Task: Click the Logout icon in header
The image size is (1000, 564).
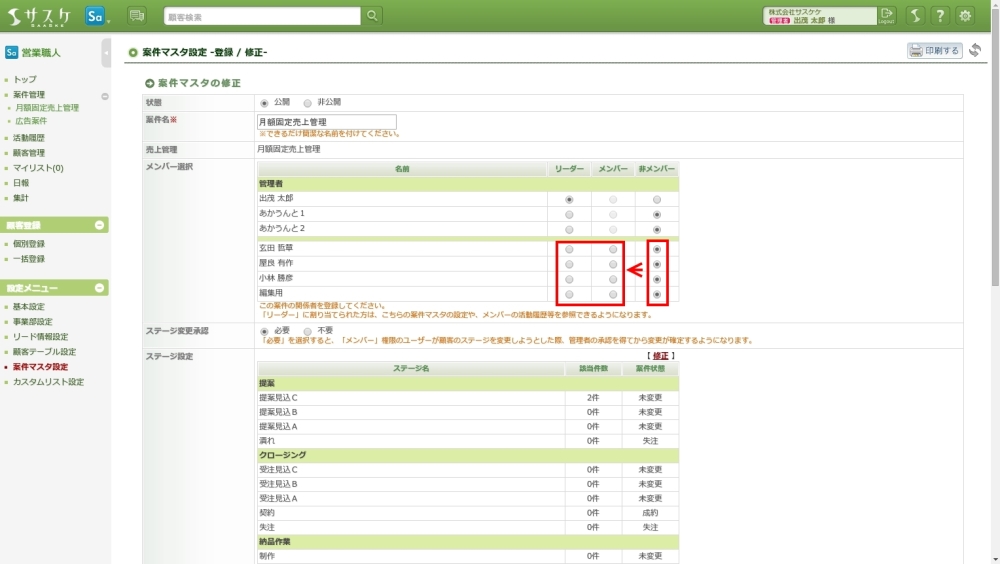Action: pos(886,15)
